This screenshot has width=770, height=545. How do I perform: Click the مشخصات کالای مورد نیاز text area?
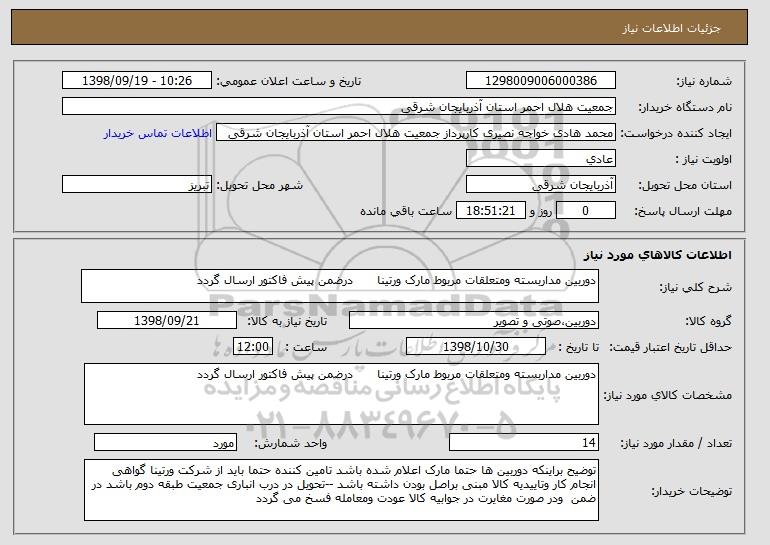341,394
